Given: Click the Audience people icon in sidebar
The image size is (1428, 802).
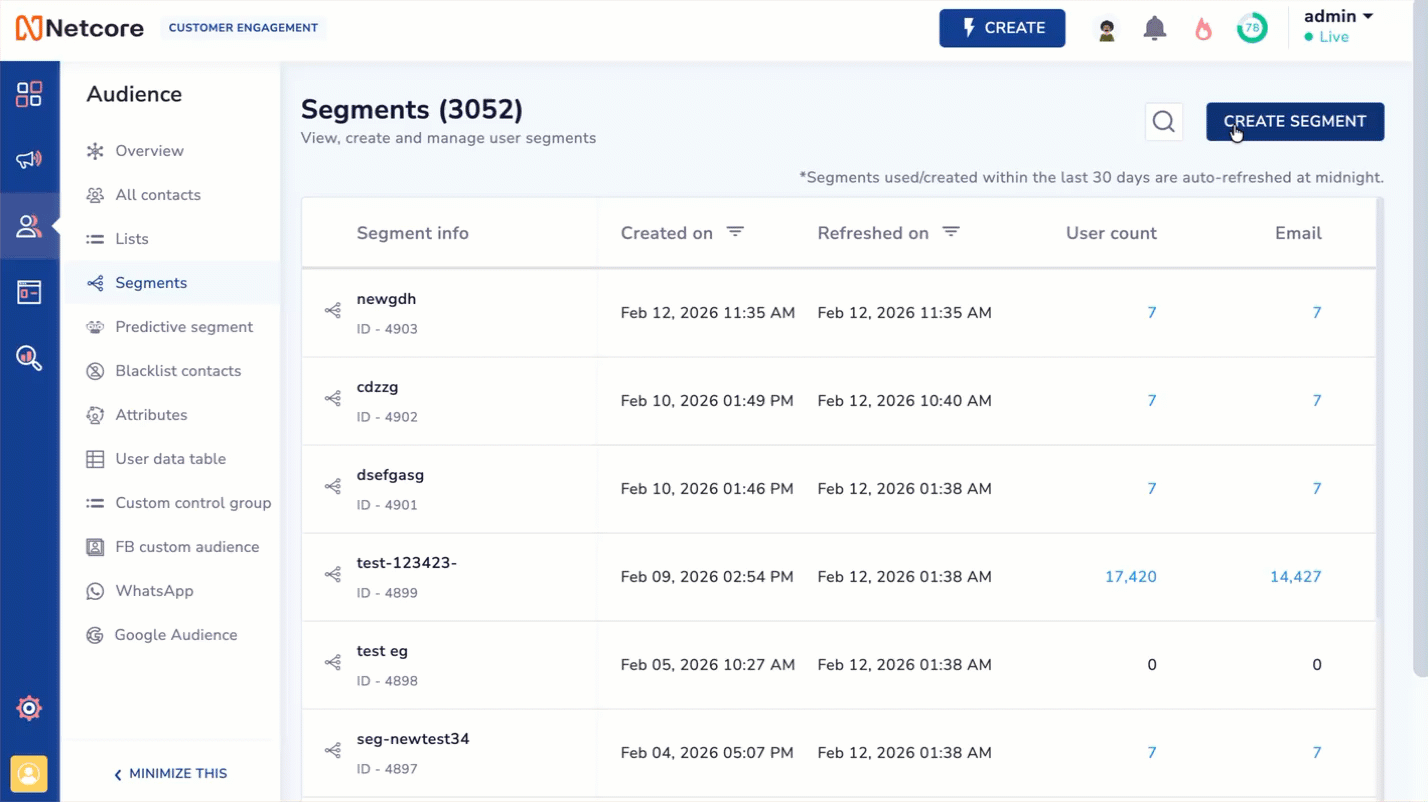Looking at the screenshot, I should click(x=30, y=226).
